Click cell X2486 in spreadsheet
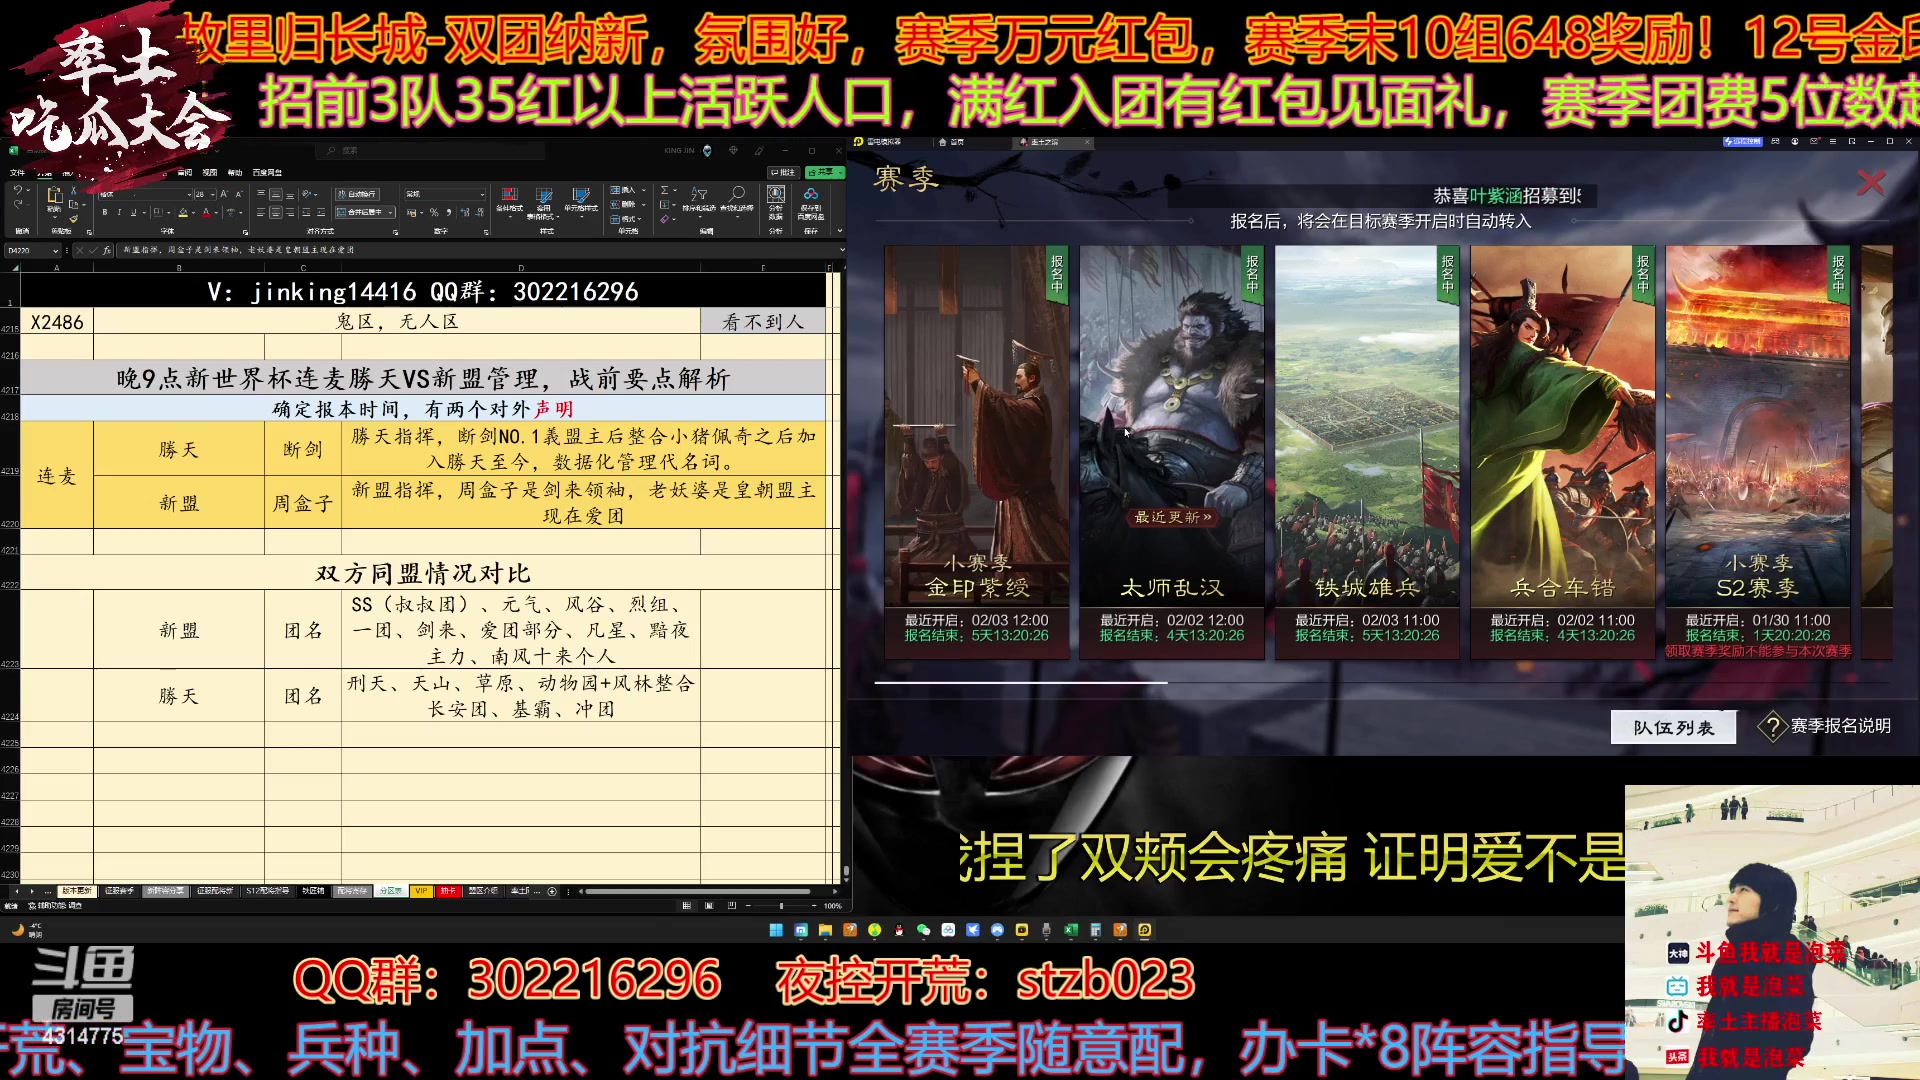1920x1080 pixels. [x=57, y=322]
